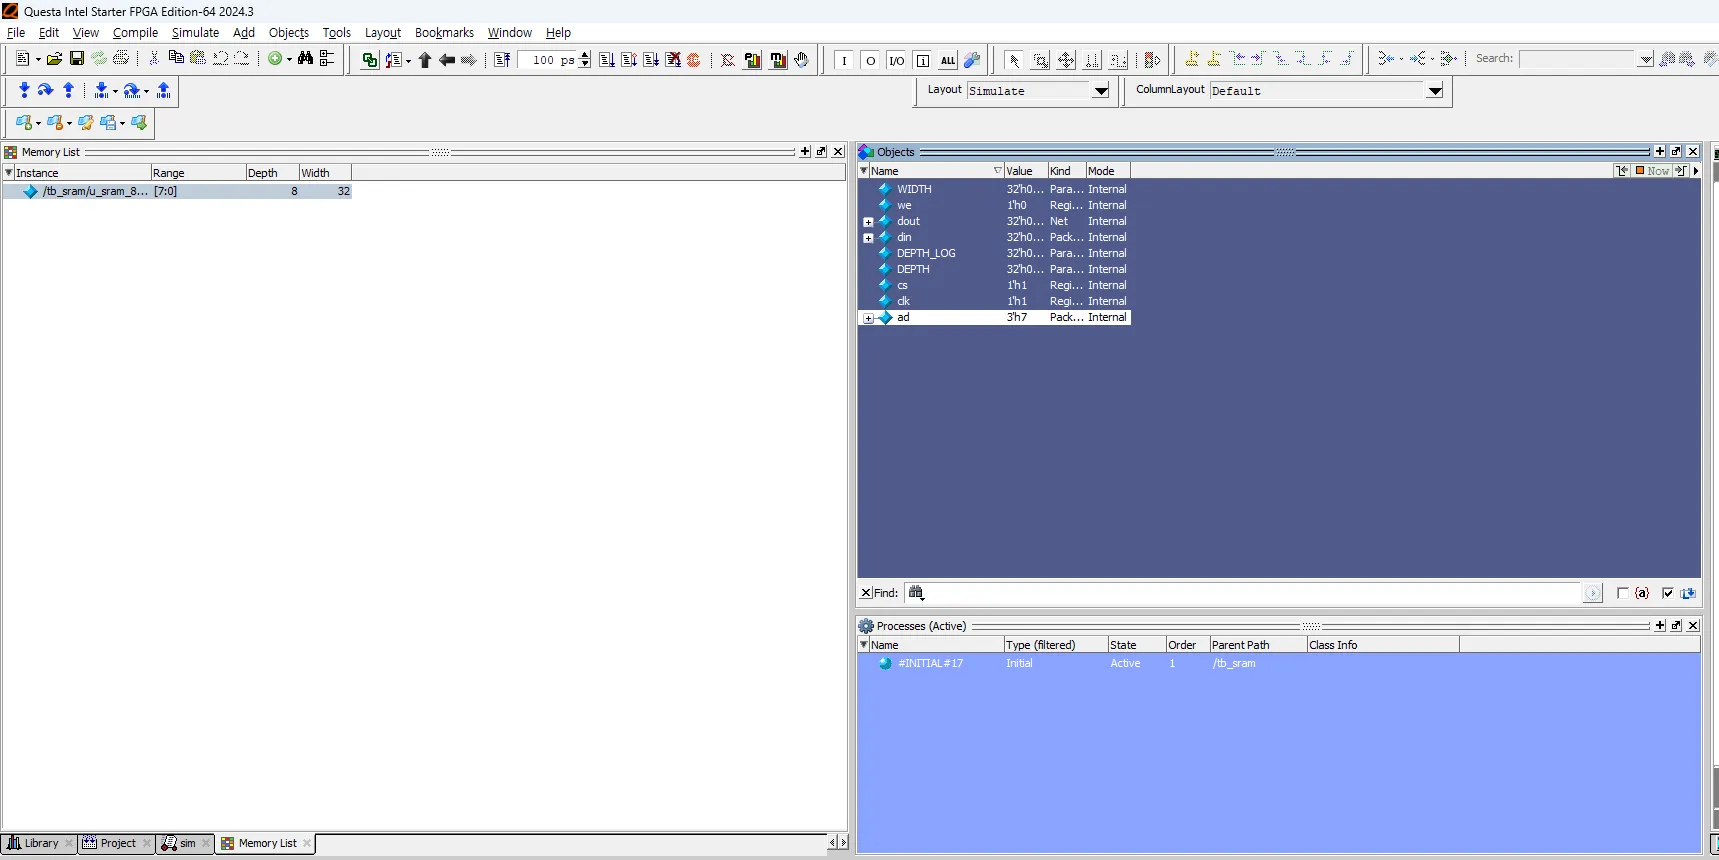This screenshot has width=1719, height=860.
Task: Open the Processes column options triangle
Action: click(x=864, y=645)
